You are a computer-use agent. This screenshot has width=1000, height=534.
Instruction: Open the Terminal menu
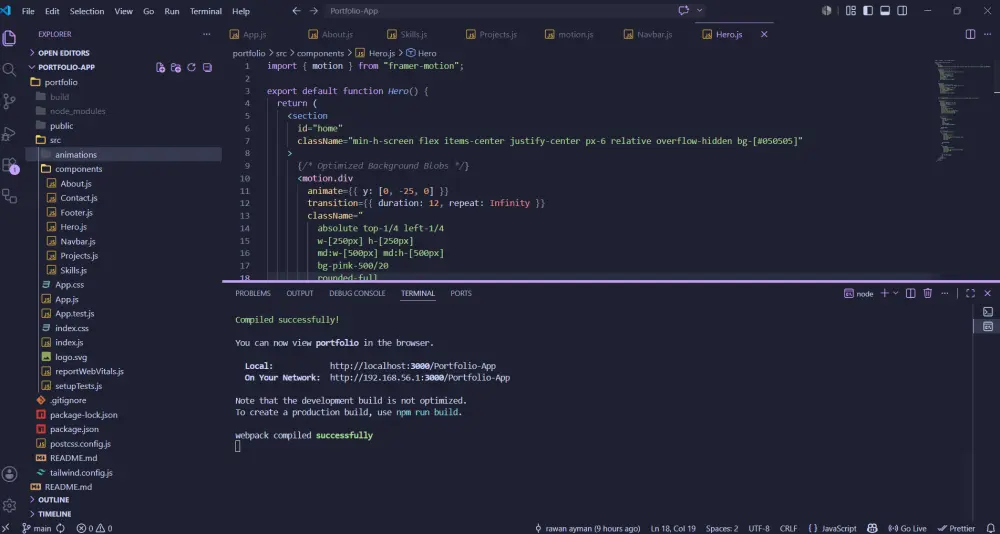[206, 11]
